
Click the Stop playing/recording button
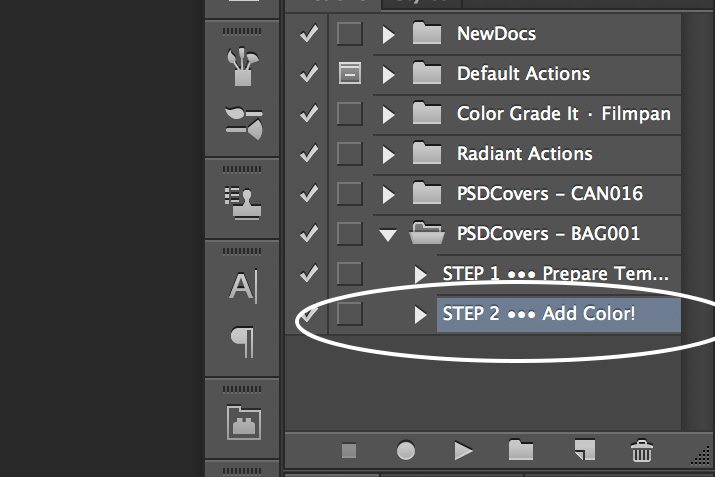pyautogui.click(x=349, y=451)
